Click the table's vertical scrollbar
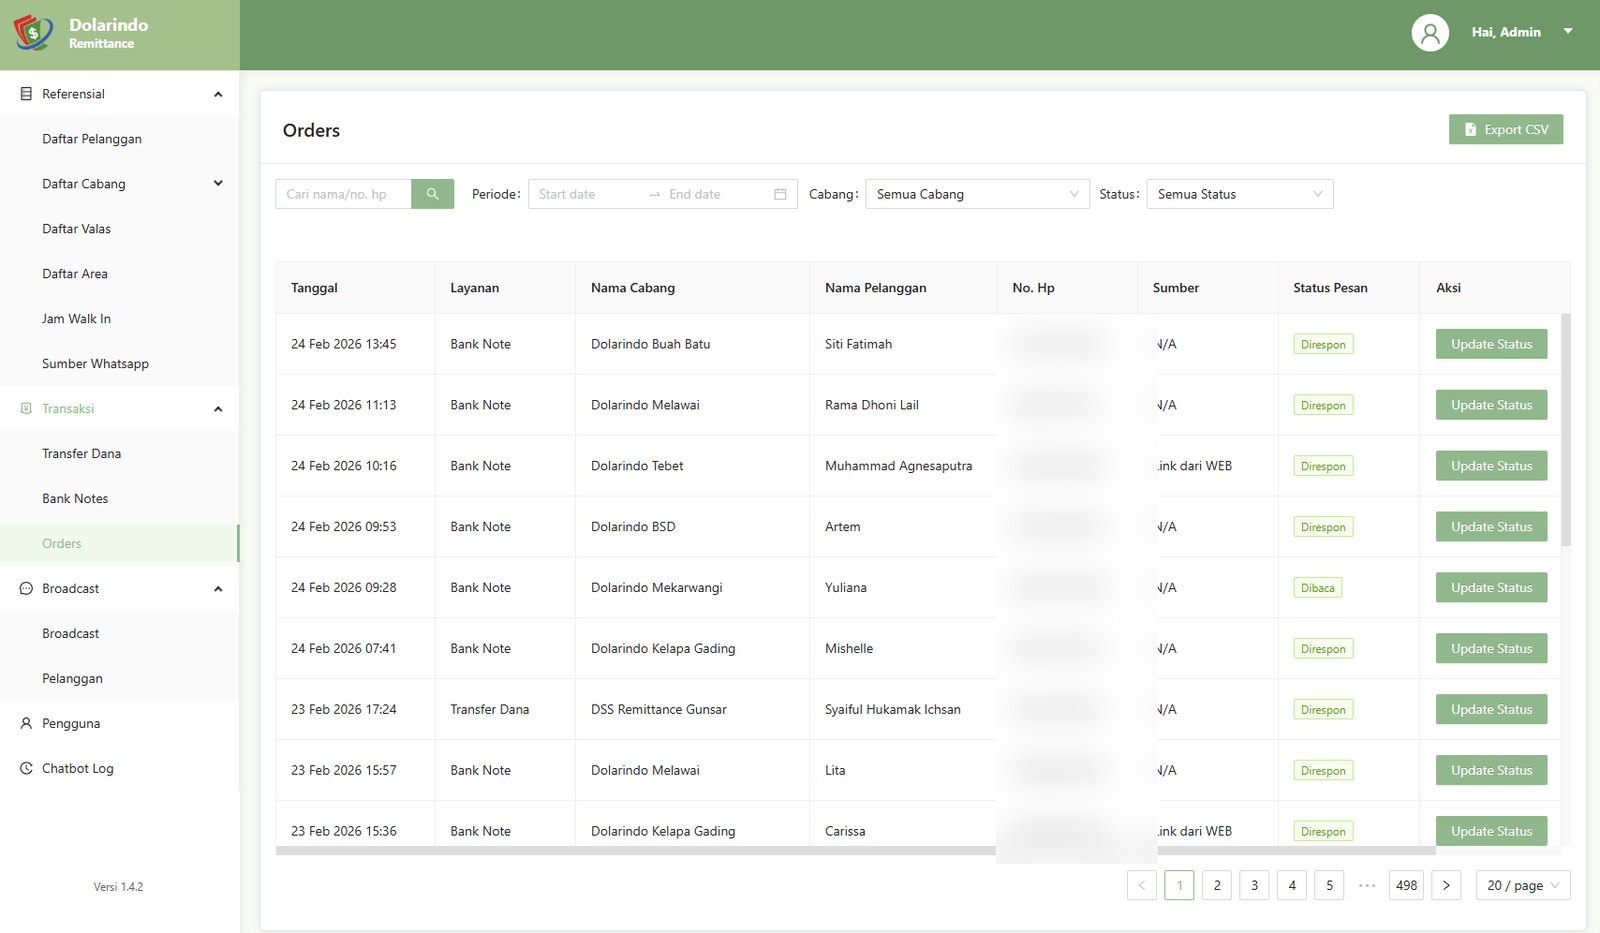1600x933 pixels. (1566, 430)
